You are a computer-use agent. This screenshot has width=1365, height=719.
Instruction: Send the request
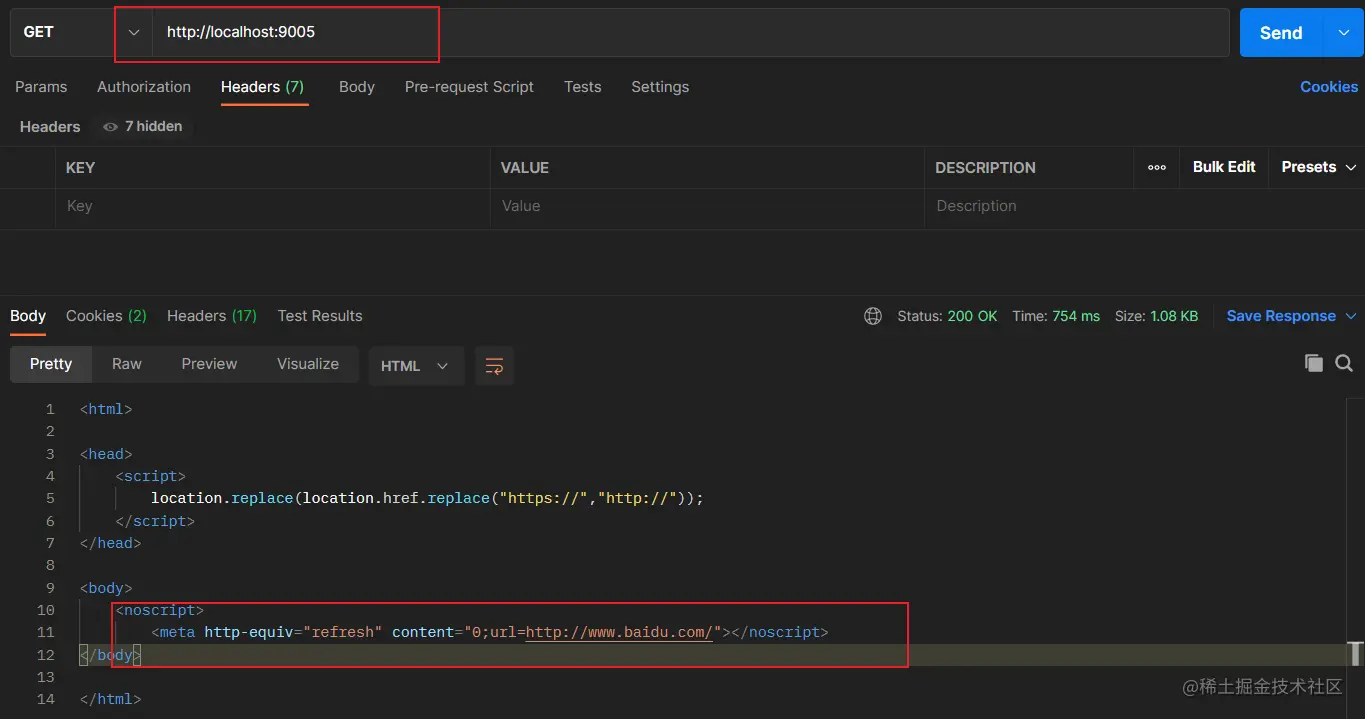(1281, 33)
